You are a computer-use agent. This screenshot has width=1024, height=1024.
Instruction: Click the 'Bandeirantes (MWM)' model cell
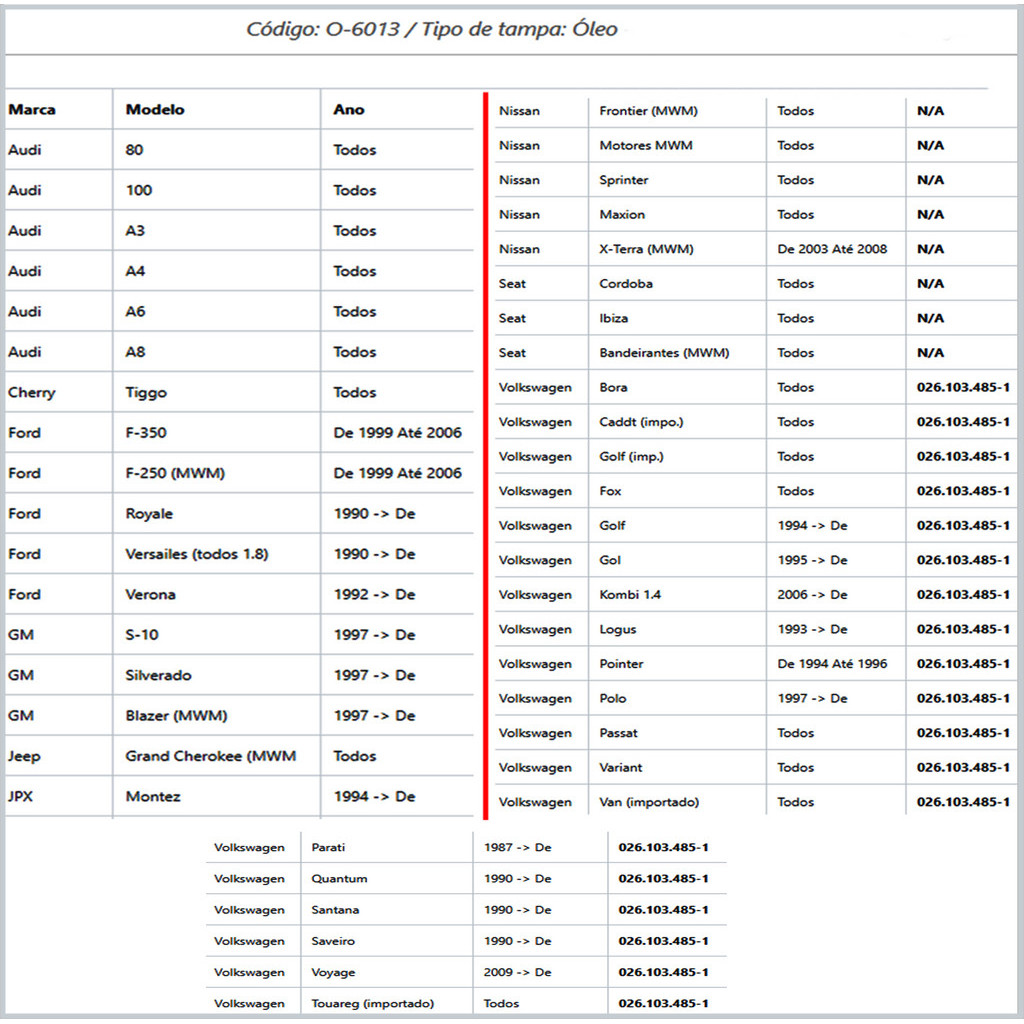pyautogui.click(x=664, y=353)
